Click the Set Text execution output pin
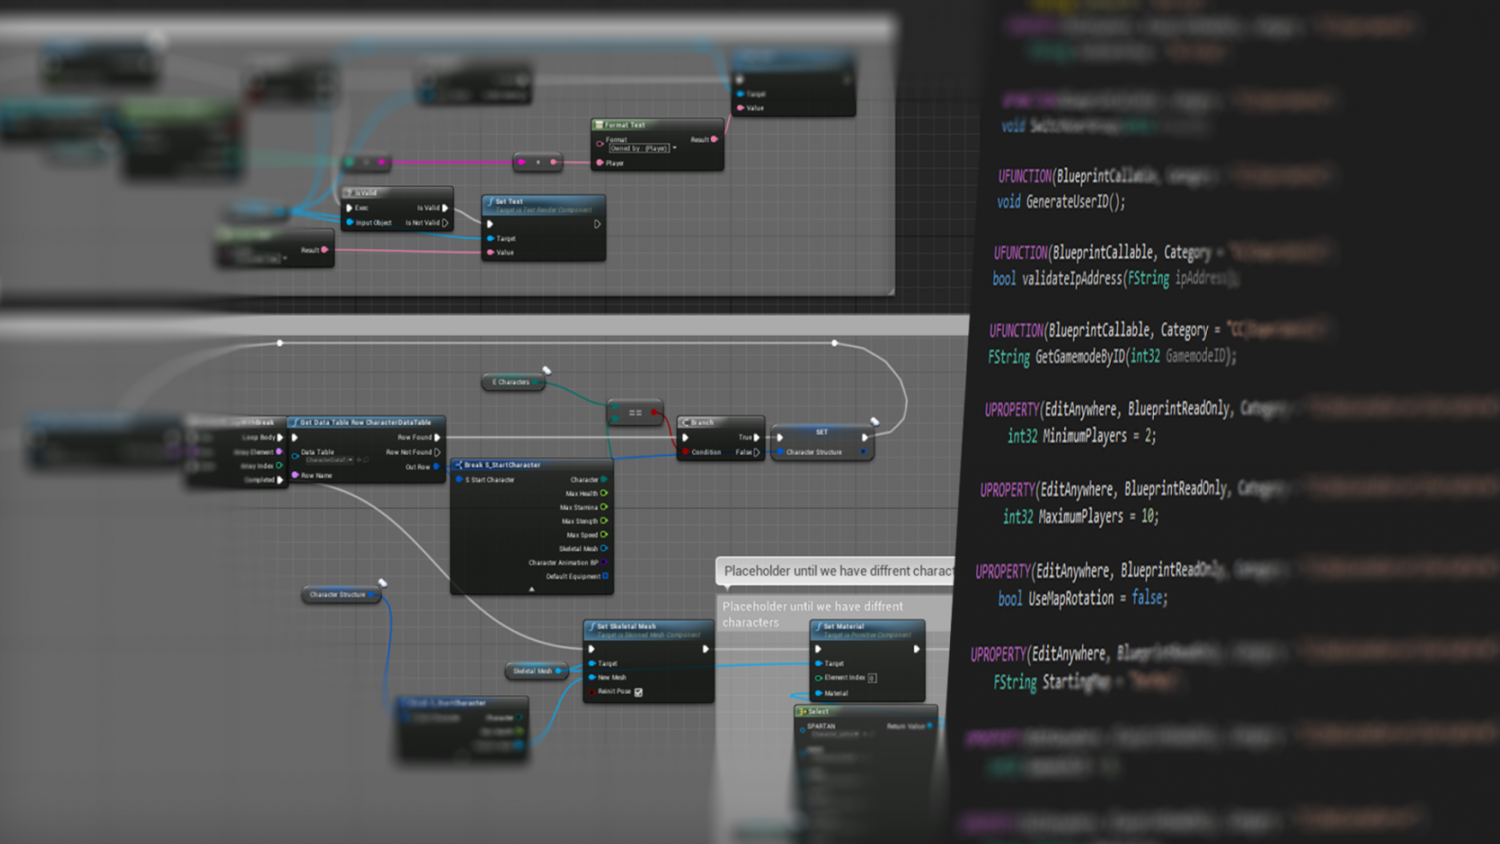Image resolution: width=1500 pixels, height=844 pixels. (597, 224)
